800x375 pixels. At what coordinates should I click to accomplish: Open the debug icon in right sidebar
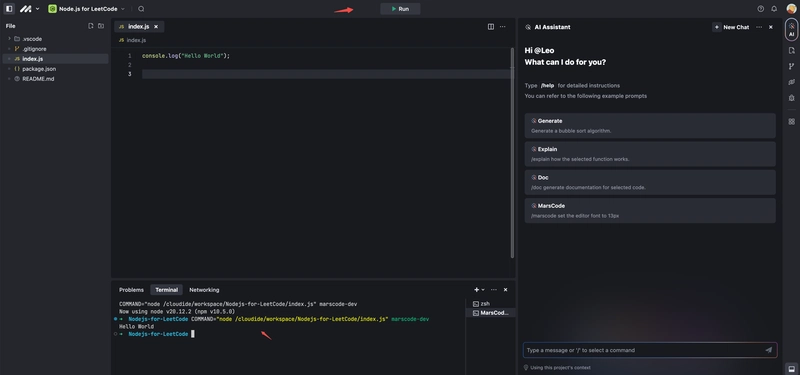pos(791,97)
